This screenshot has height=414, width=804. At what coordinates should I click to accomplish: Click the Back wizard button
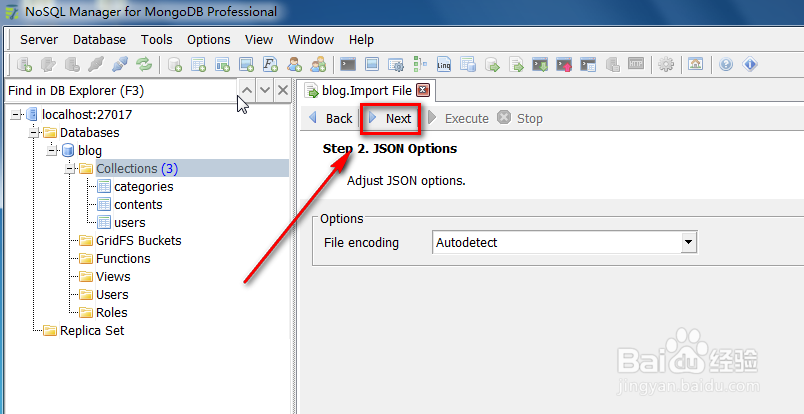point(331,119)
